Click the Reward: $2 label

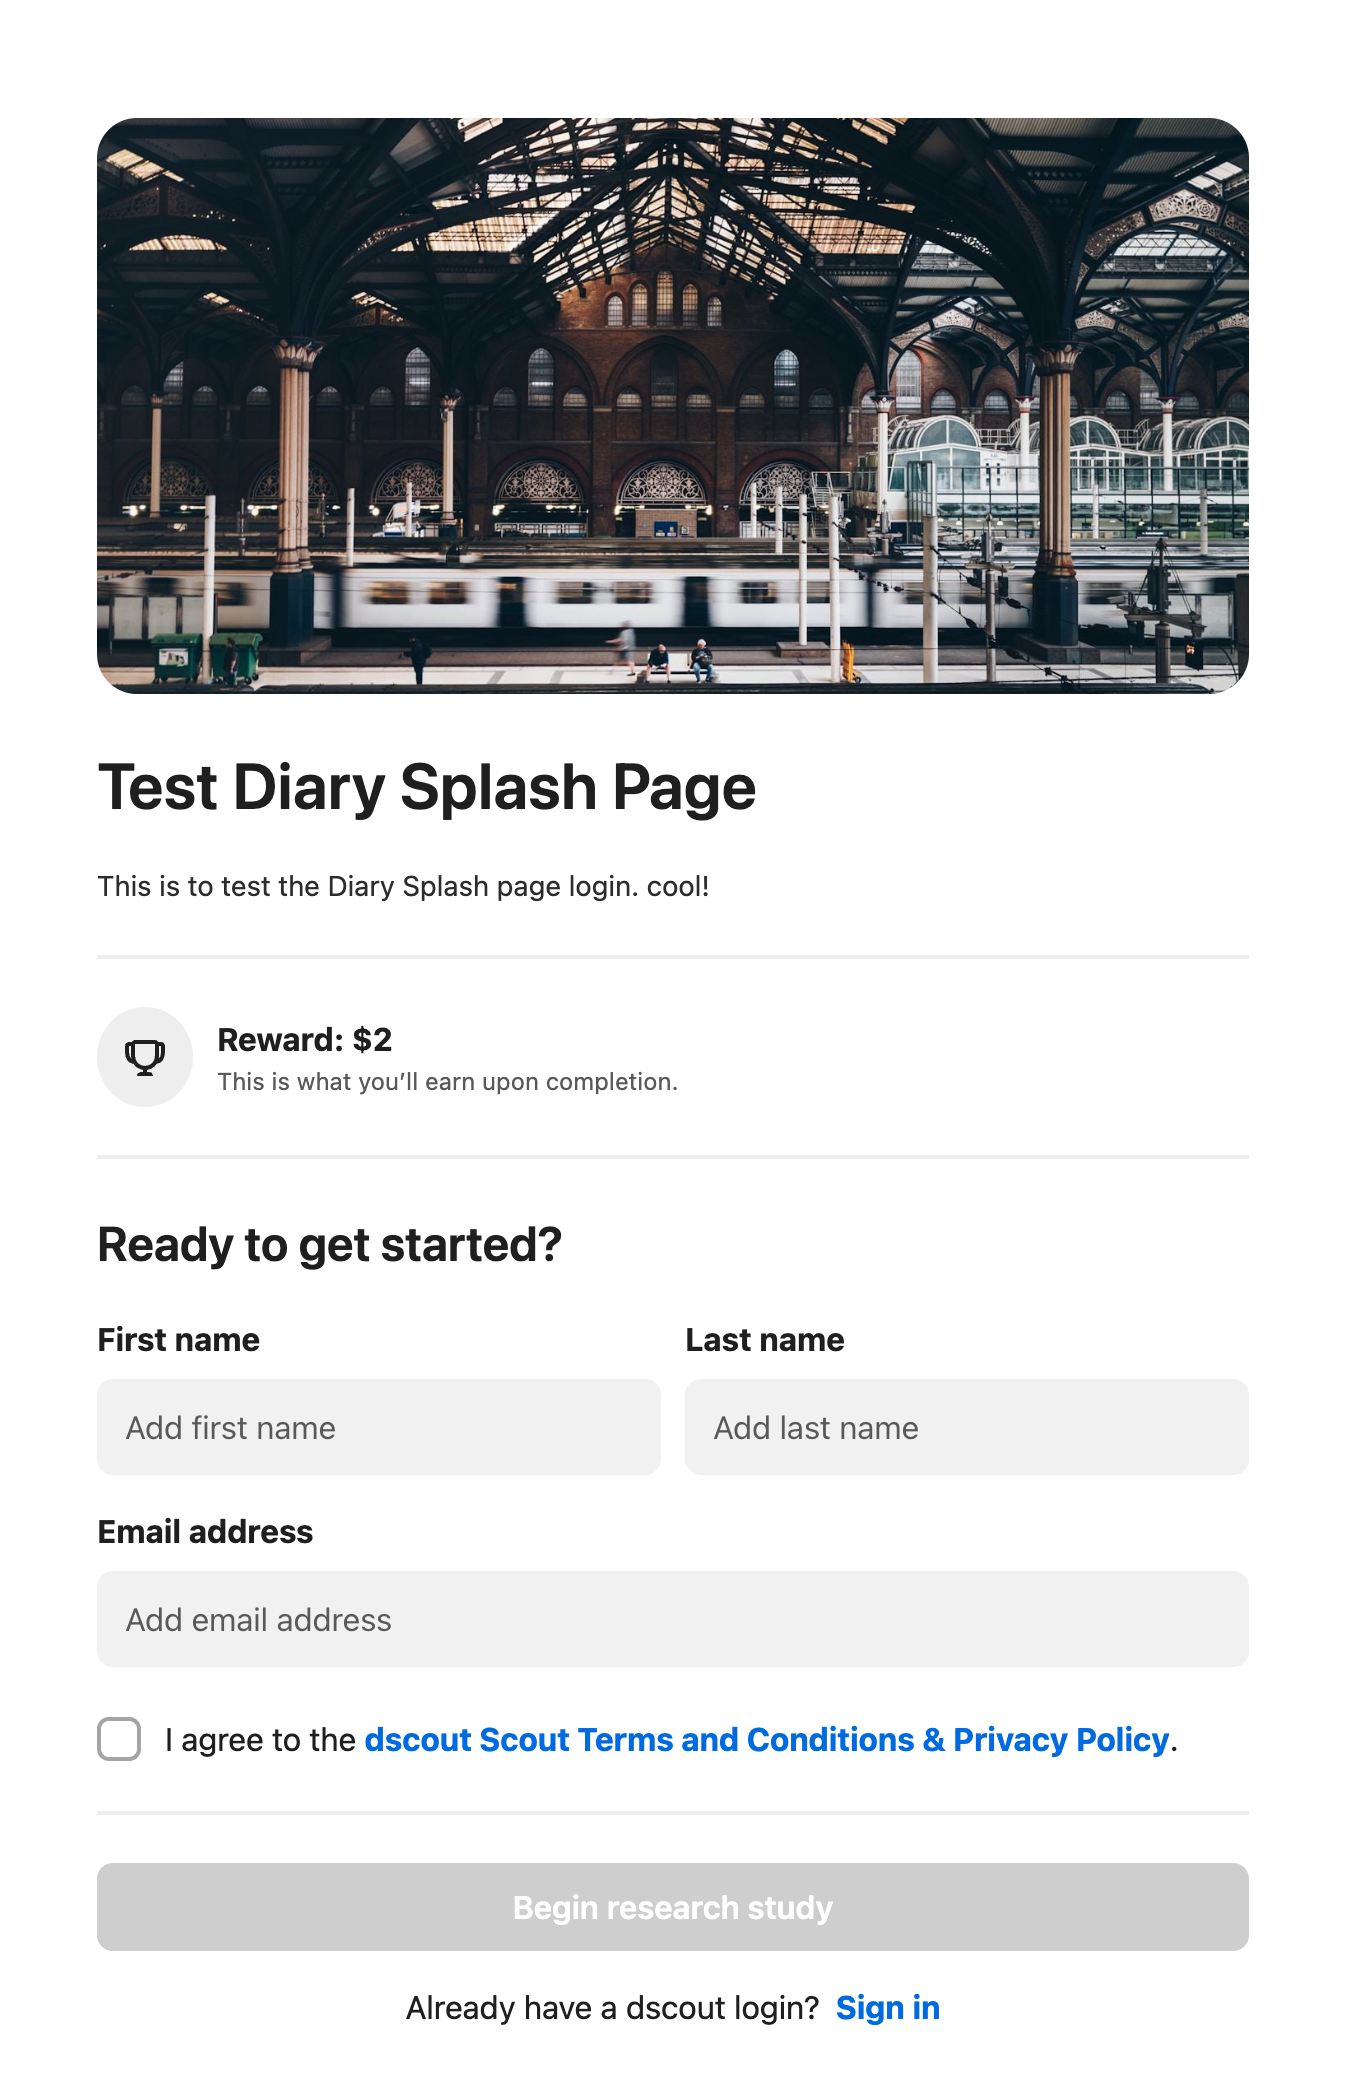(x=305, y=1040)
